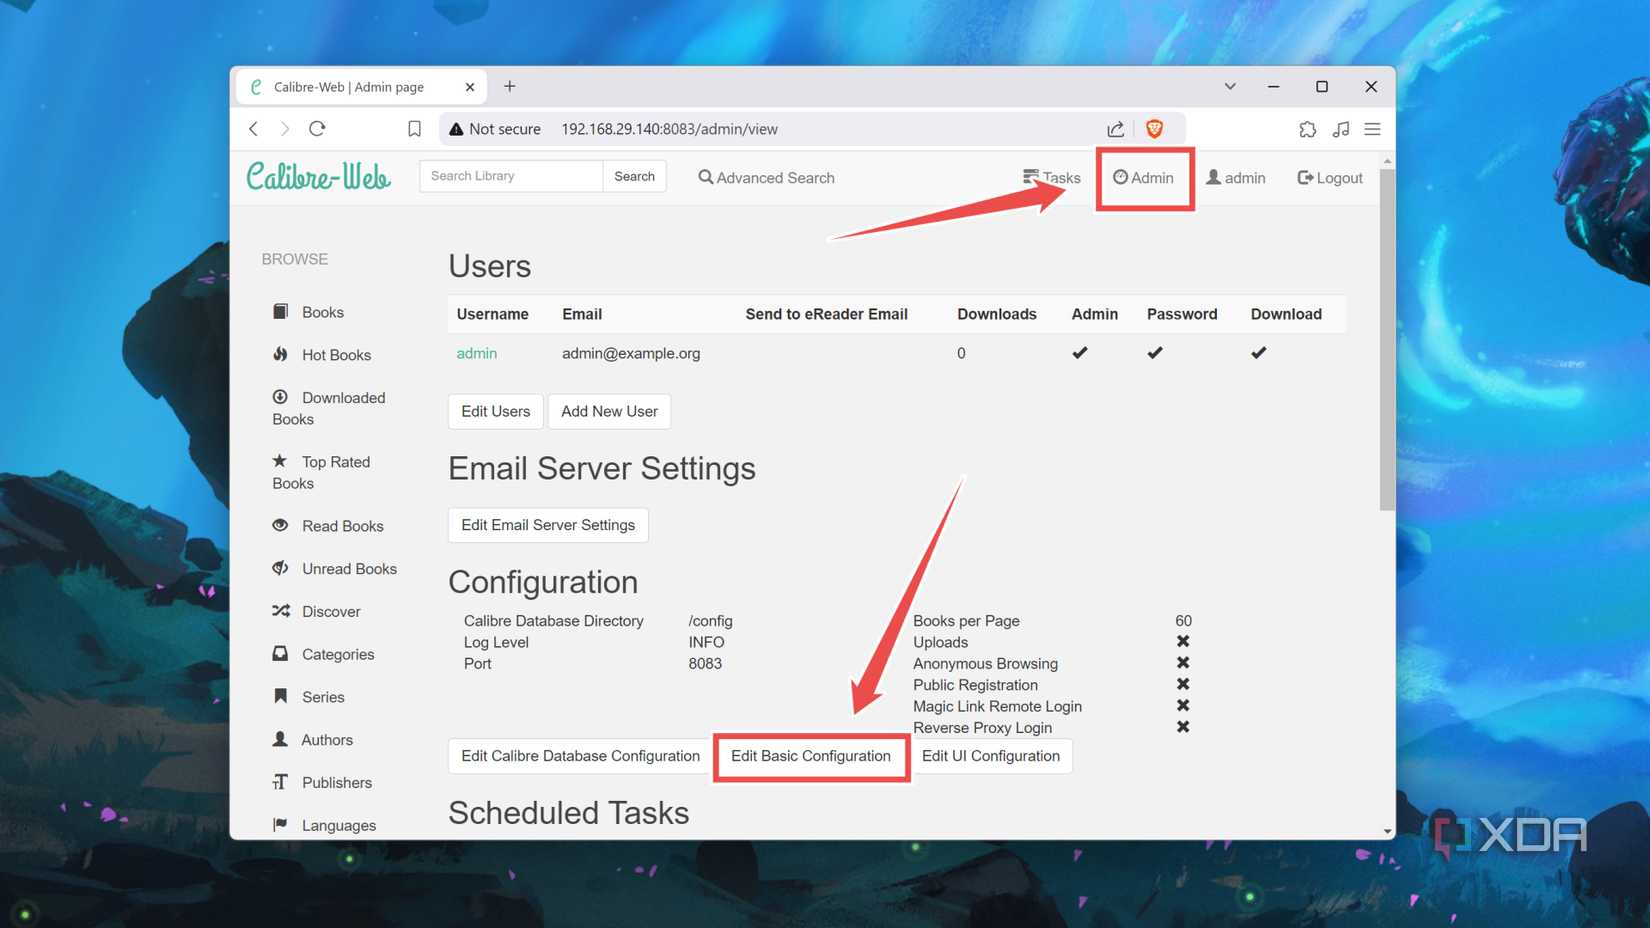The height and width of the screenshot is (928, 1650).
Task: Click the Calibre-Web logo
Action: tap(318, 176)
